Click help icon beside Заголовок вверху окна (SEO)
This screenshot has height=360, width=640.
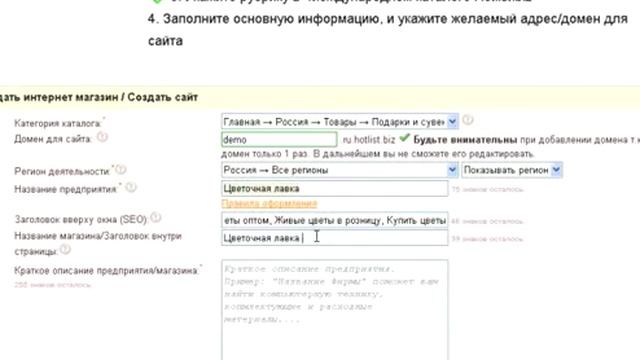pyautogui.click(x=156, y=218)
